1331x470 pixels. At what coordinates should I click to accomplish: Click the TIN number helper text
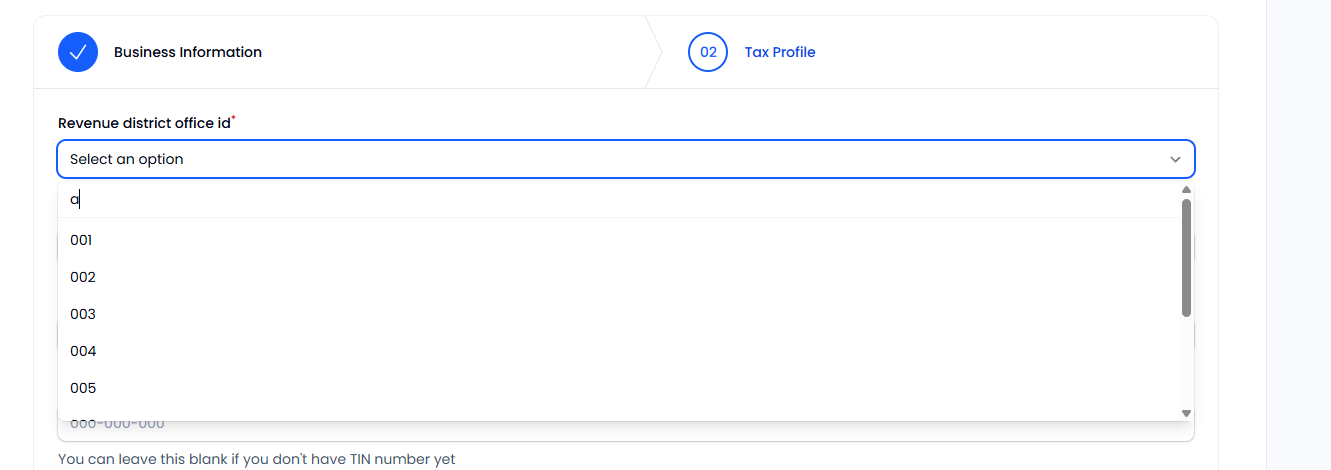point(256,459)
